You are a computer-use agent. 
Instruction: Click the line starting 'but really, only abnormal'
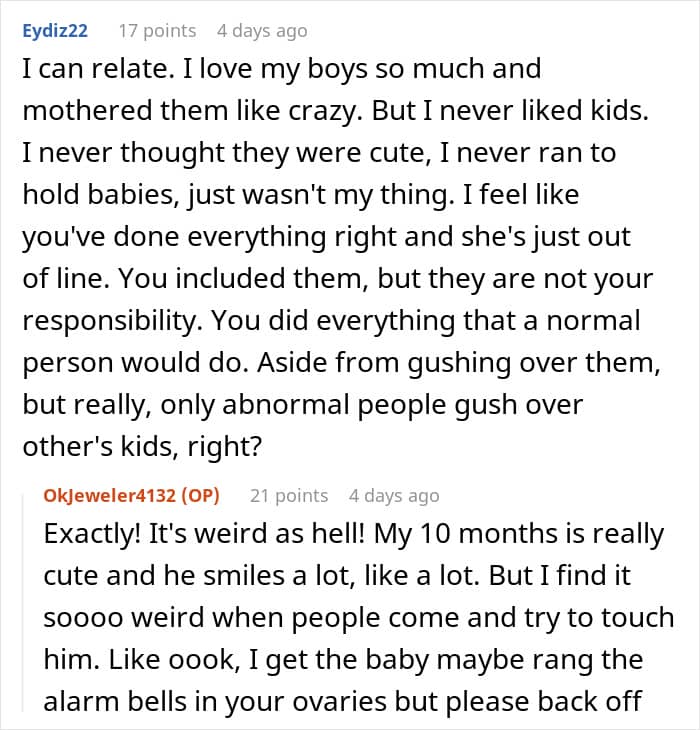(303, 405)
